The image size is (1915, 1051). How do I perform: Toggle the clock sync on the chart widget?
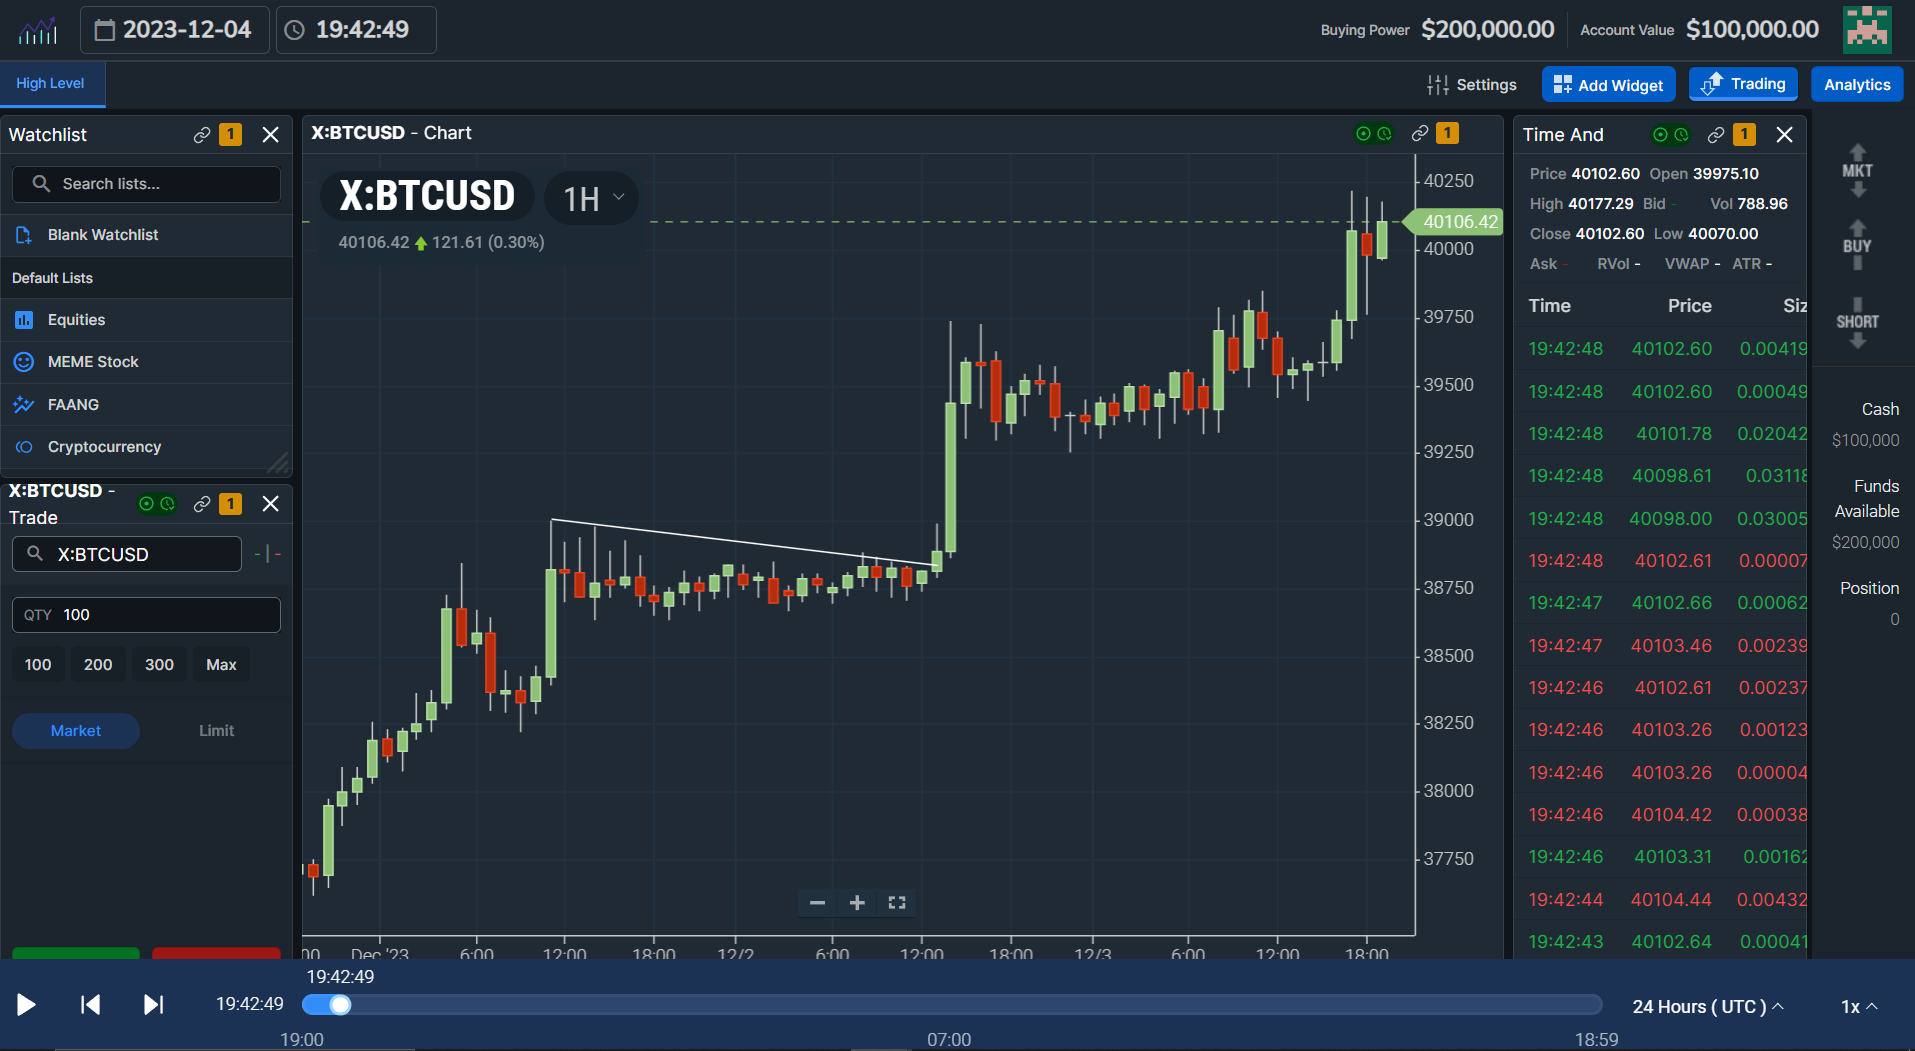click(1384, 133)
